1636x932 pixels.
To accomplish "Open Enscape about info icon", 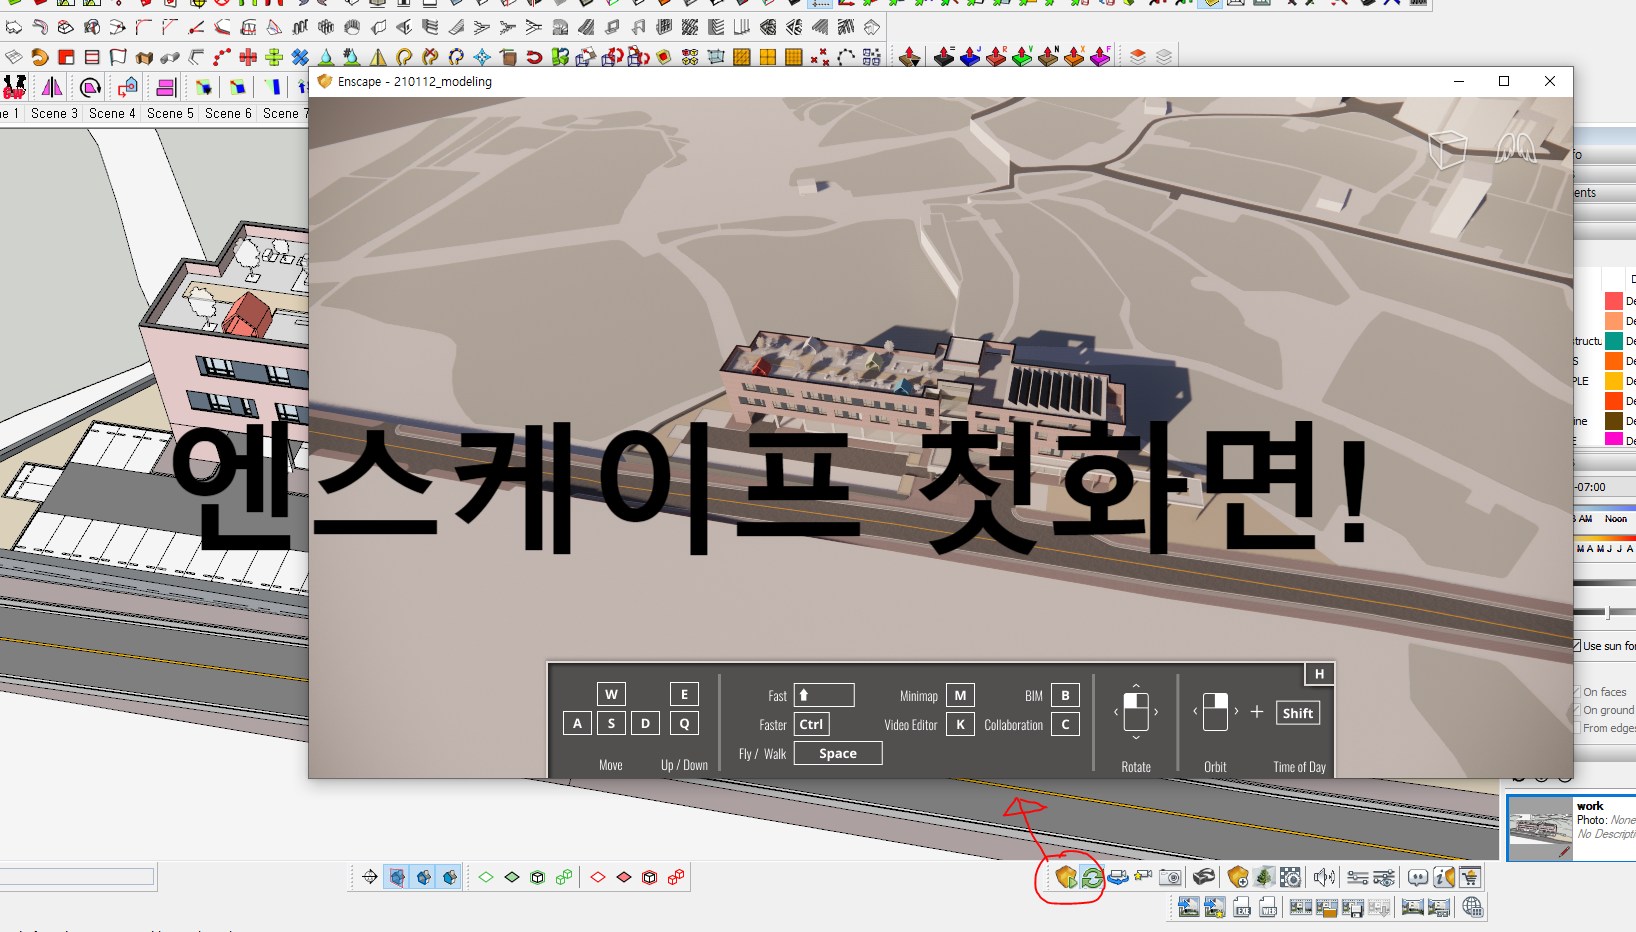I will [1444, 877].
